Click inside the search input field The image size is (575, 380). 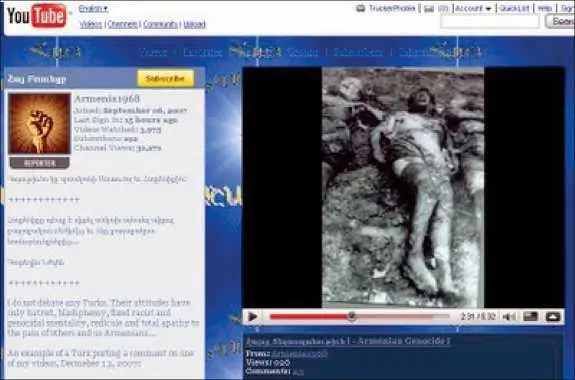tap(490, 22)
